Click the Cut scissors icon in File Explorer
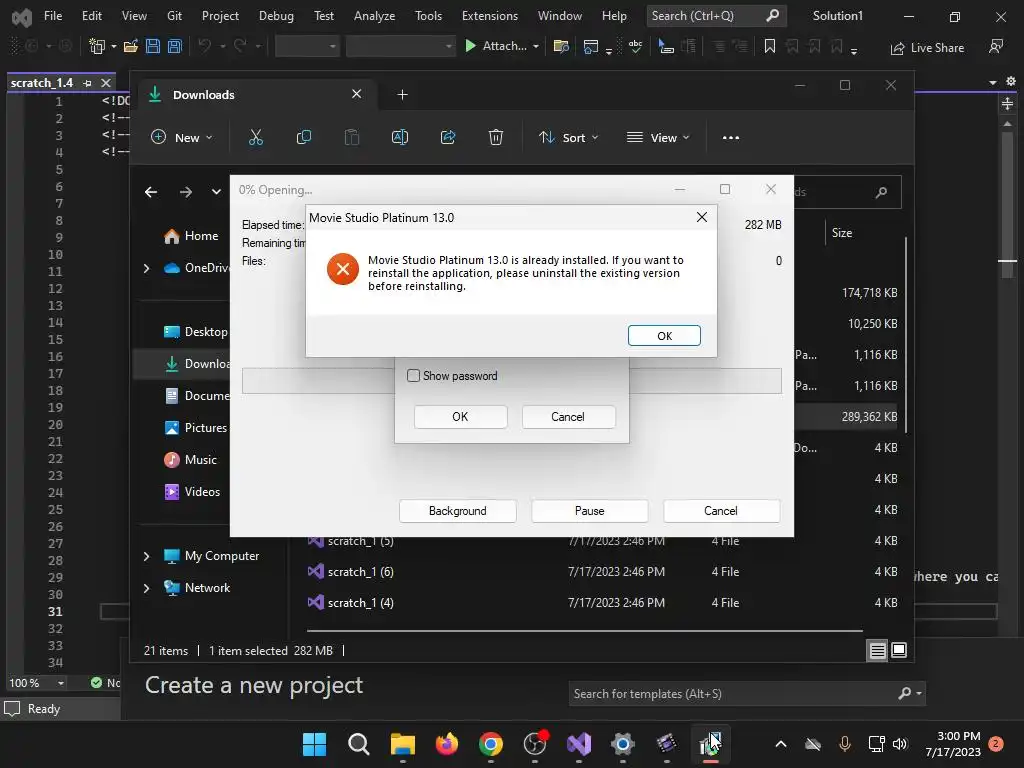The image size is (1024, 768). 255,138
